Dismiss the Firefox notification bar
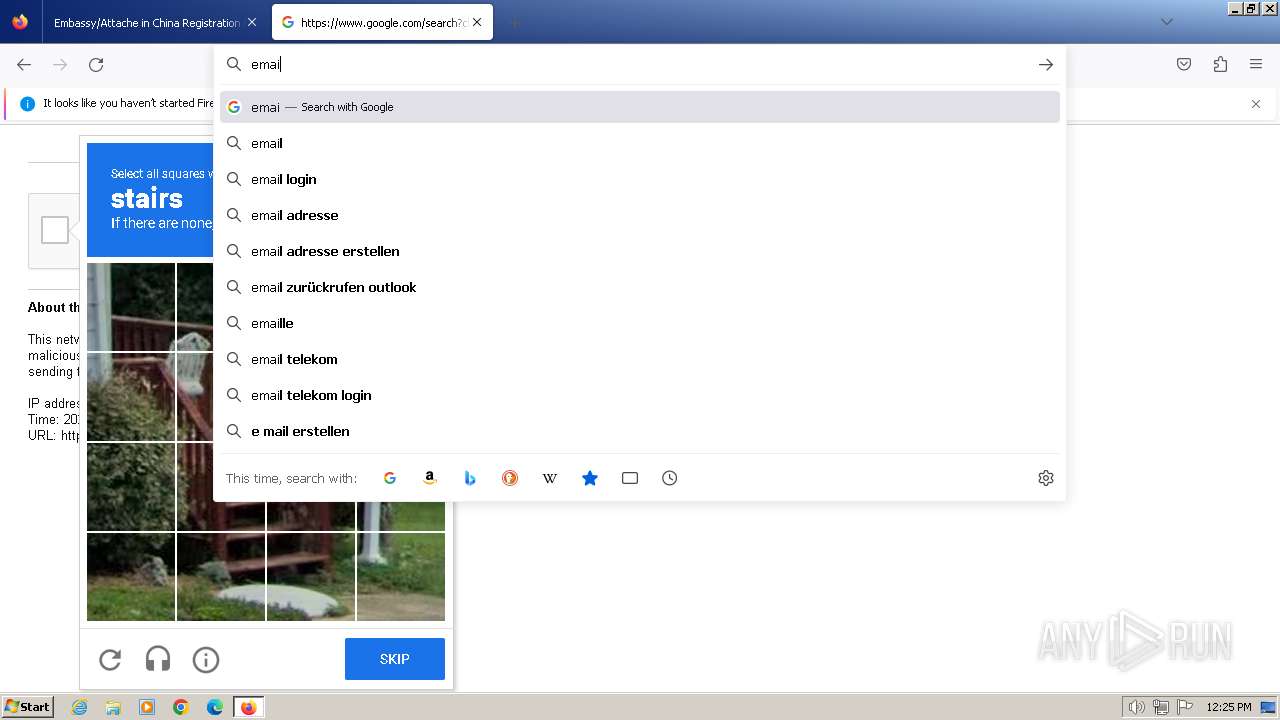 pos(1256,104)
